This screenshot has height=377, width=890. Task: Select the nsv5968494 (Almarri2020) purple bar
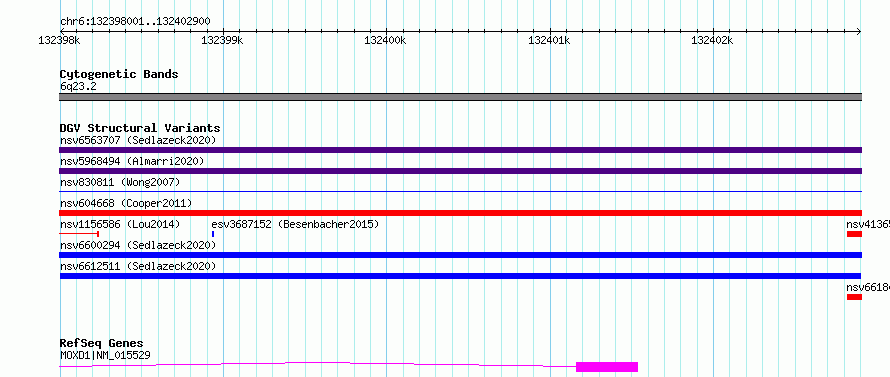[460, 171]
